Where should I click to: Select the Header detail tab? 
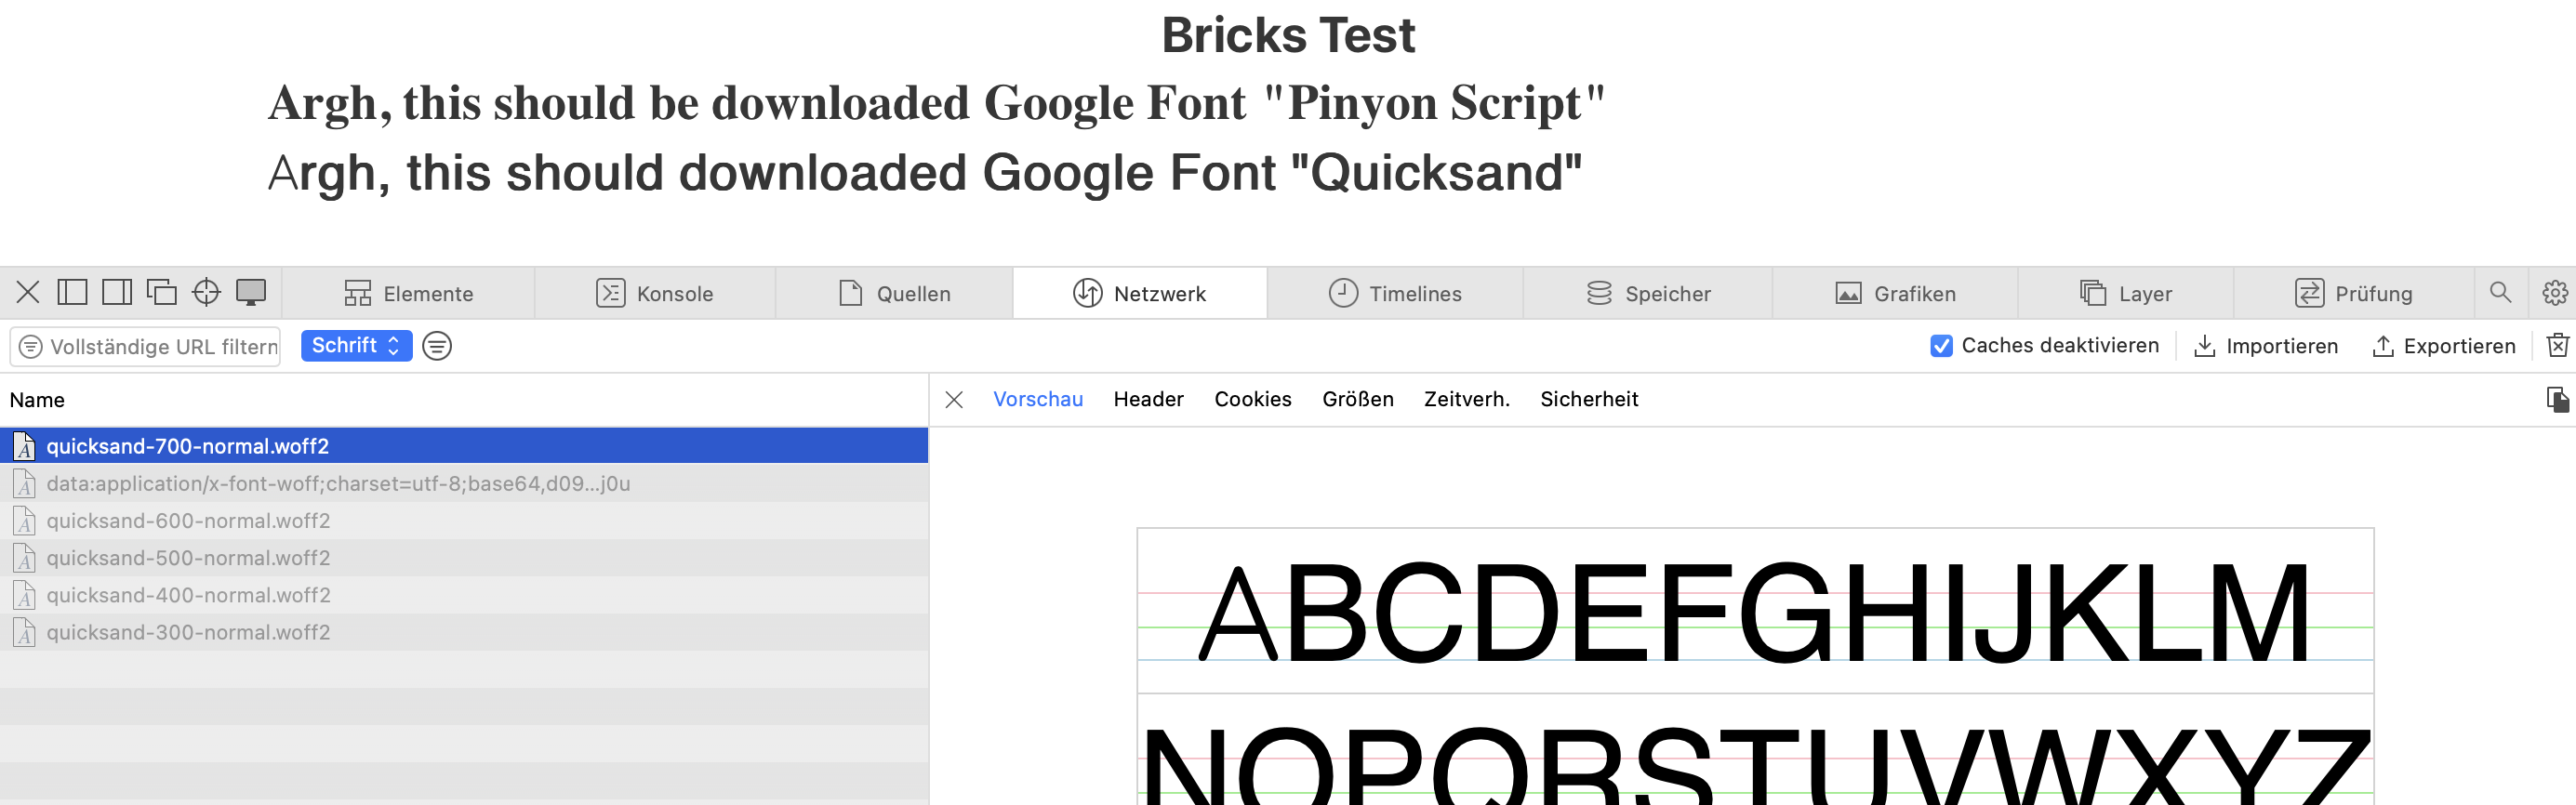1148,399
